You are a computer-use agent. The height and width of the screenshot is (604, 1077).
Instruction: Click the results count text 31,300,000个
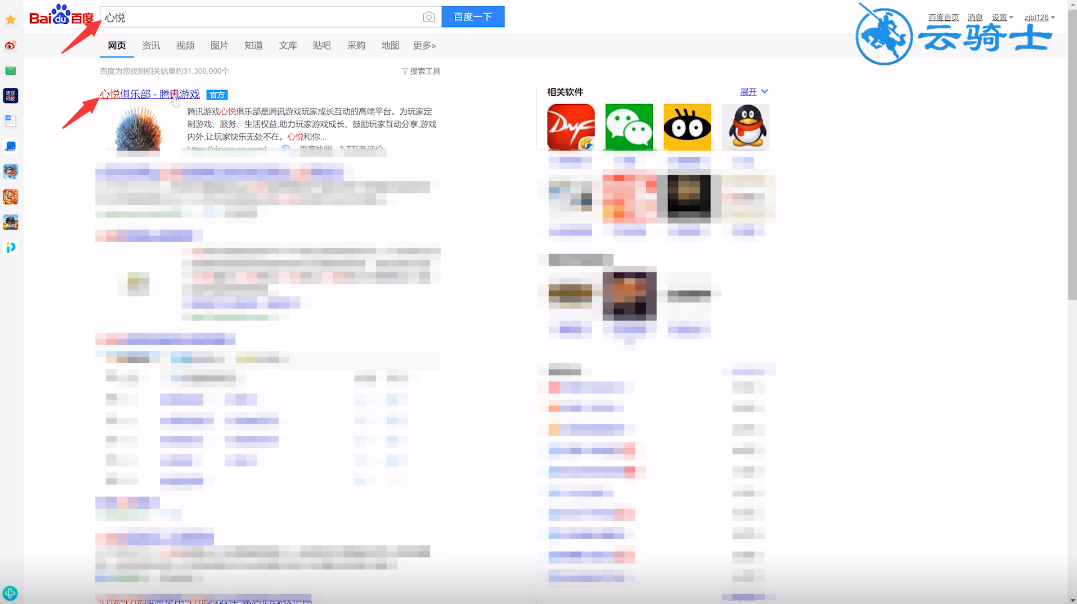164,71
